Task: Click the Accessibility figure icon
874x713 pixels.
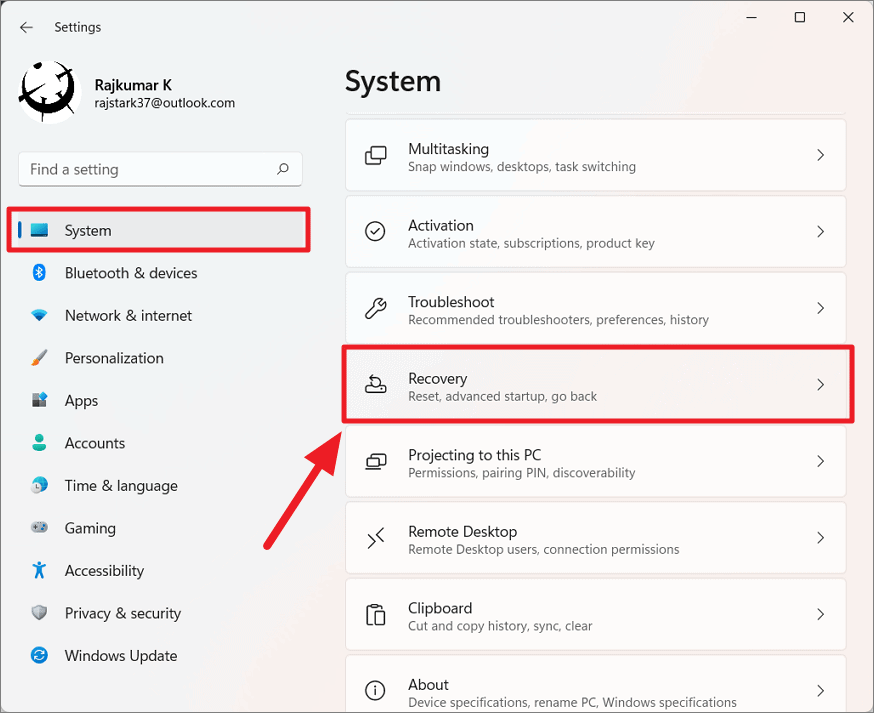Action: coord(39,570)
